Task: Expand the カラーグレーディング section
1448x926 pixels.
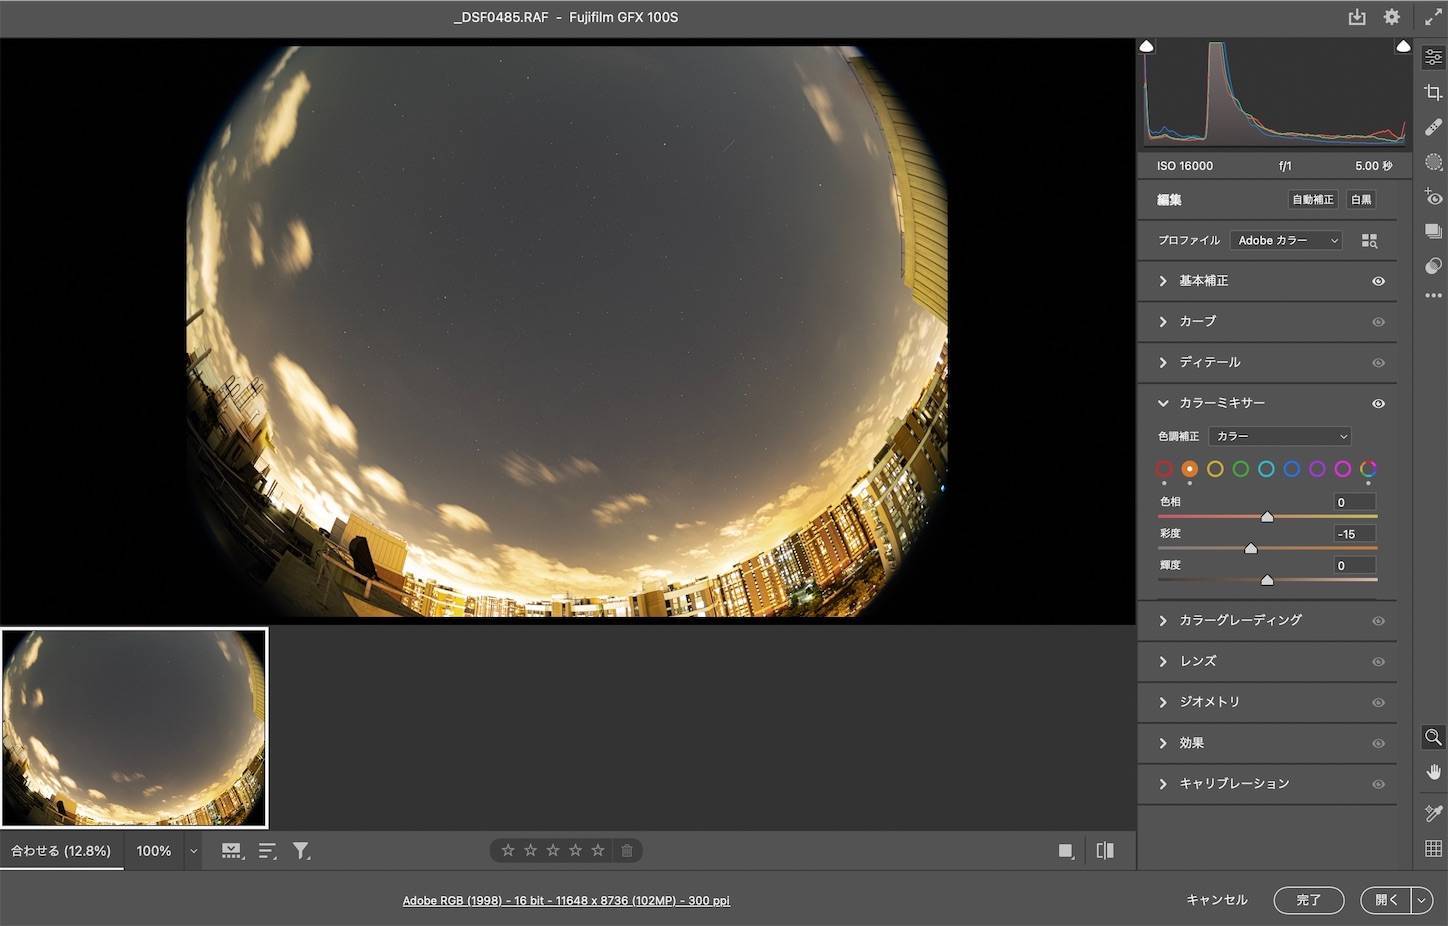Action: (1163, 621)
